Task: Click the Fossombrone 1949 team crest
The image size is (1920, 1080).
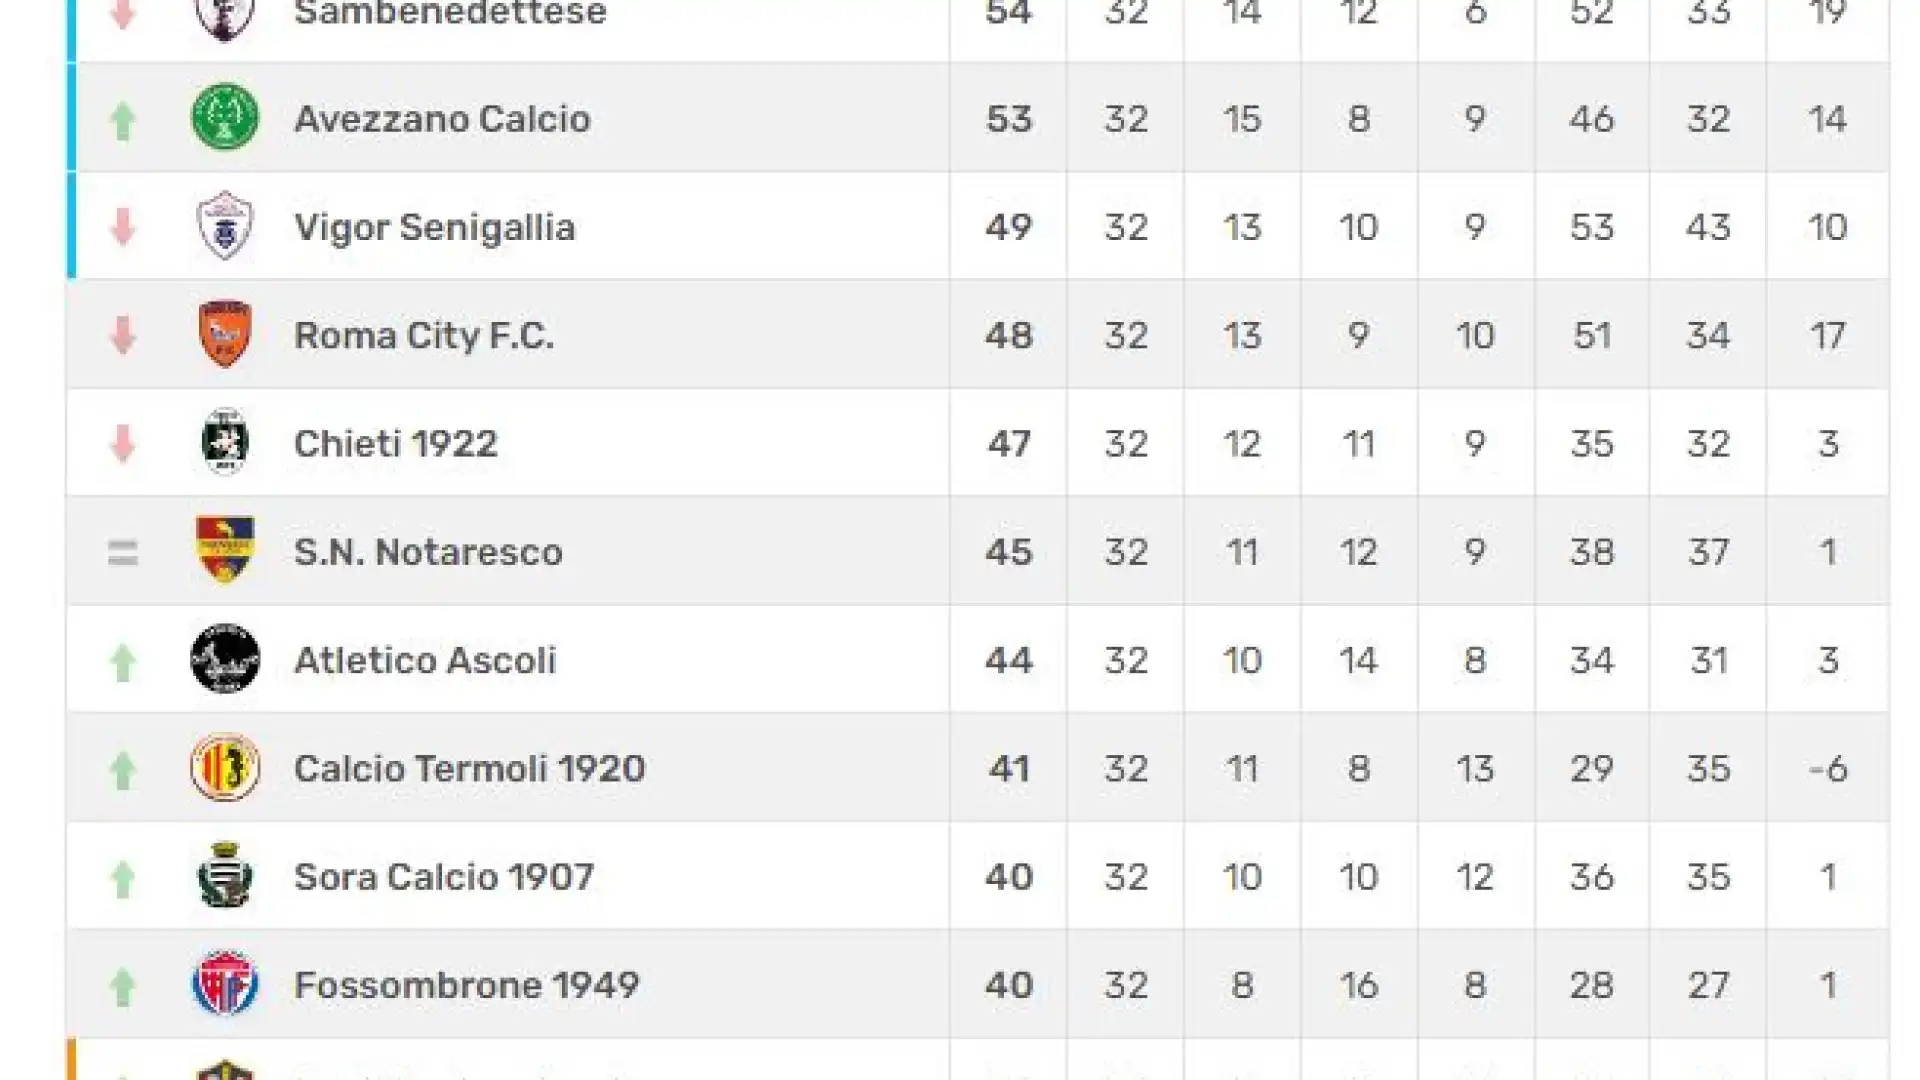Action: [225, 984]
